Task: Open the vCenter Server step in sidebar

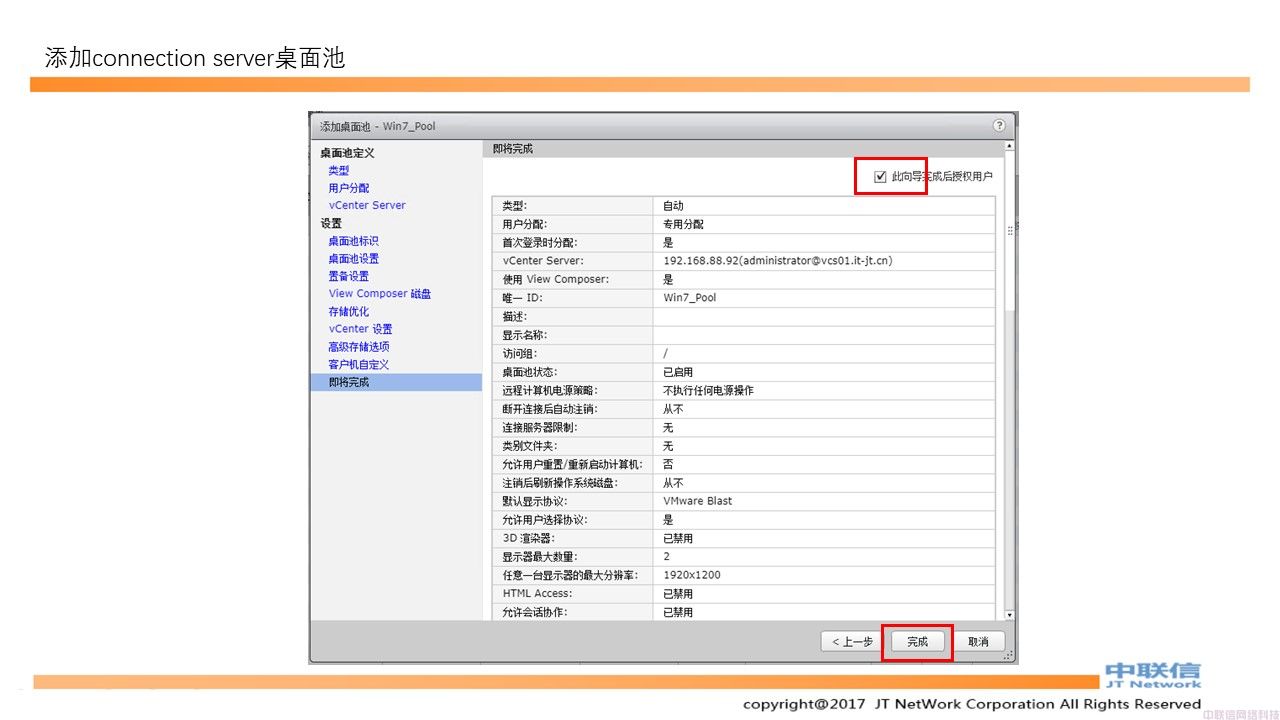Action: [x=367, y=205]
